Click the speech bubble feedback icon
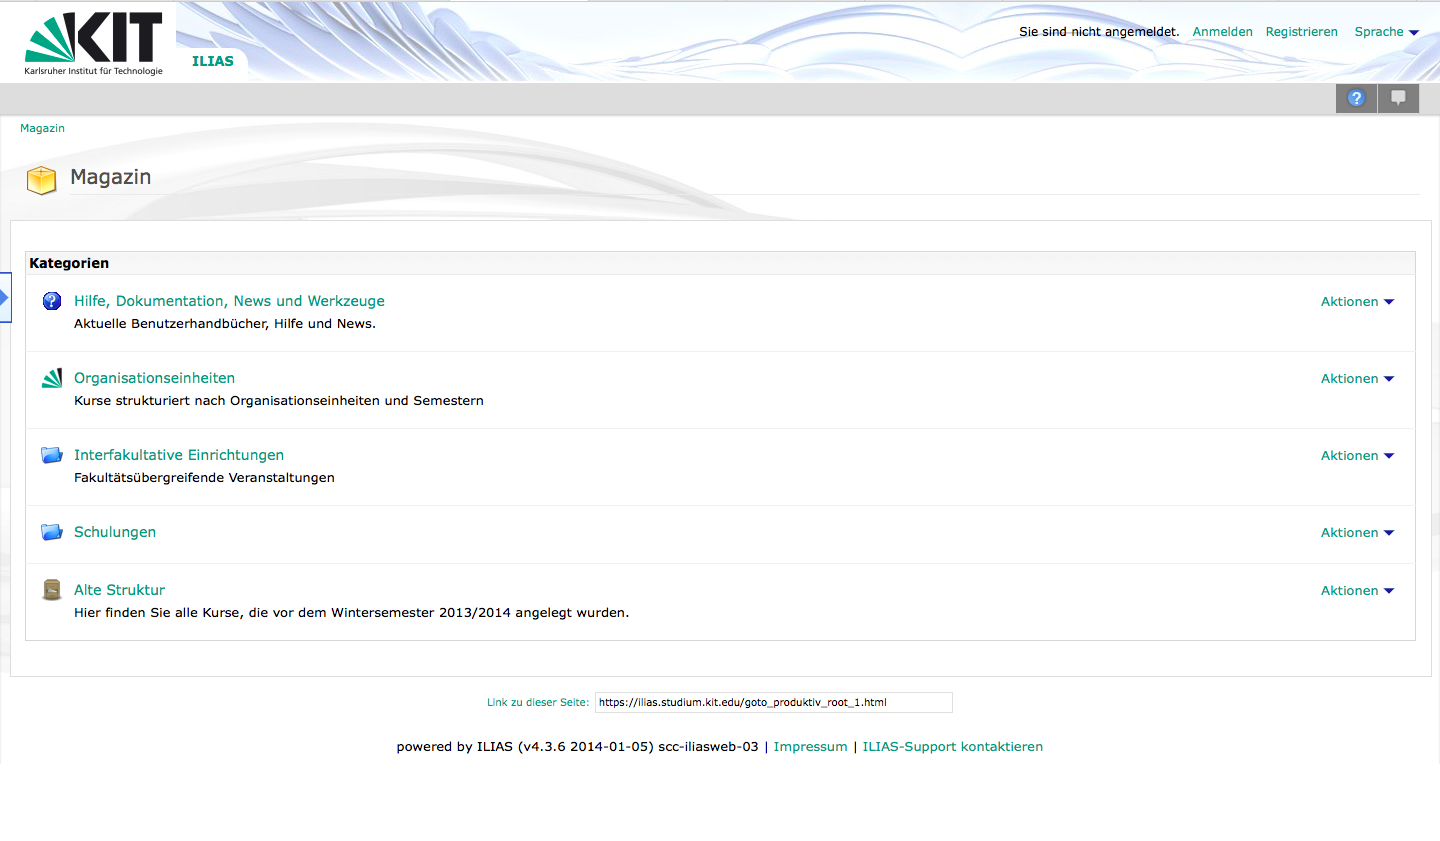Viewport: 1440px width, 841px height. [1398, 98]
